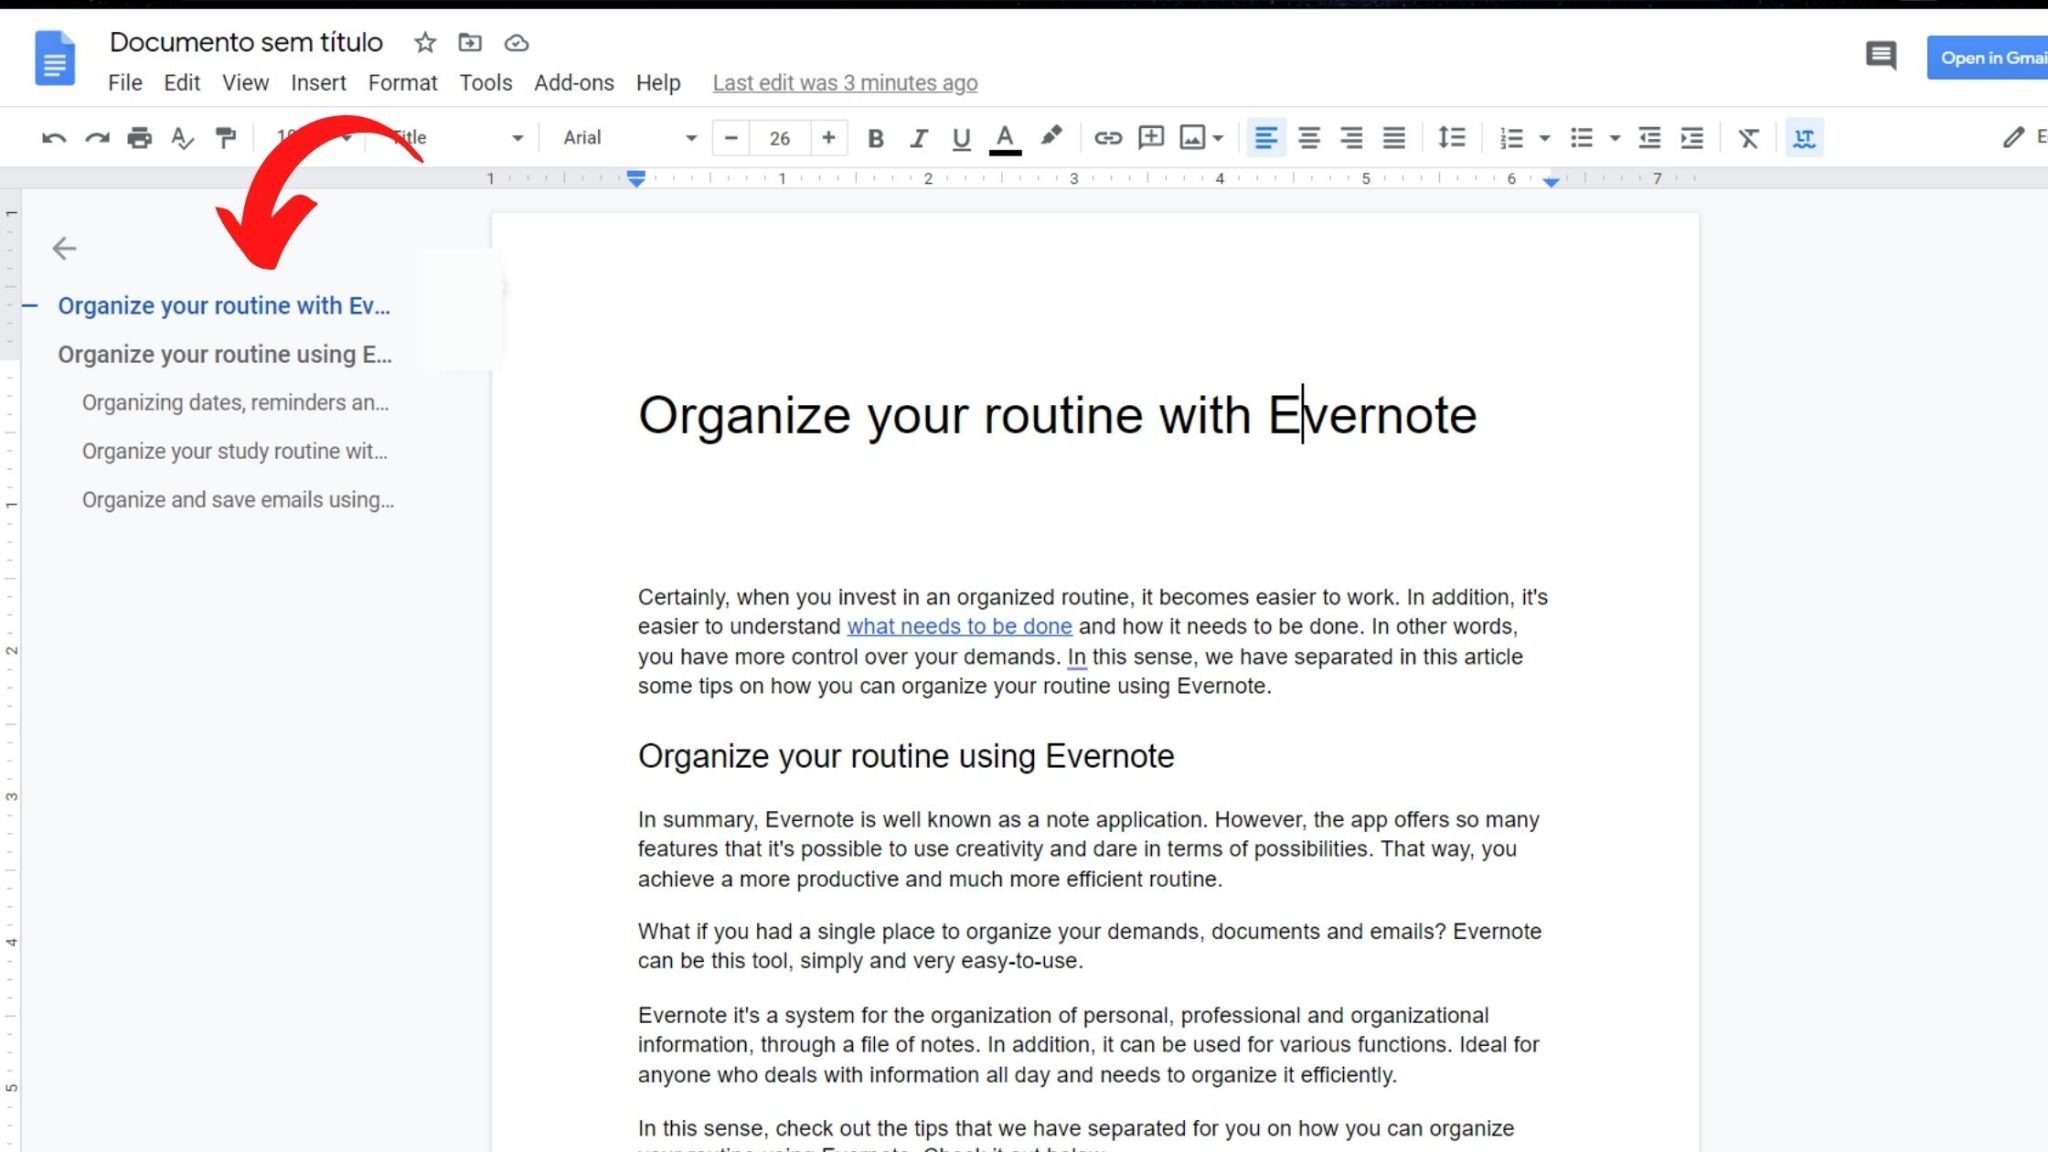Jump to outline item Organize your routine with Ev...
This screenshot has width=2048, height=1152.
point(224,306)
